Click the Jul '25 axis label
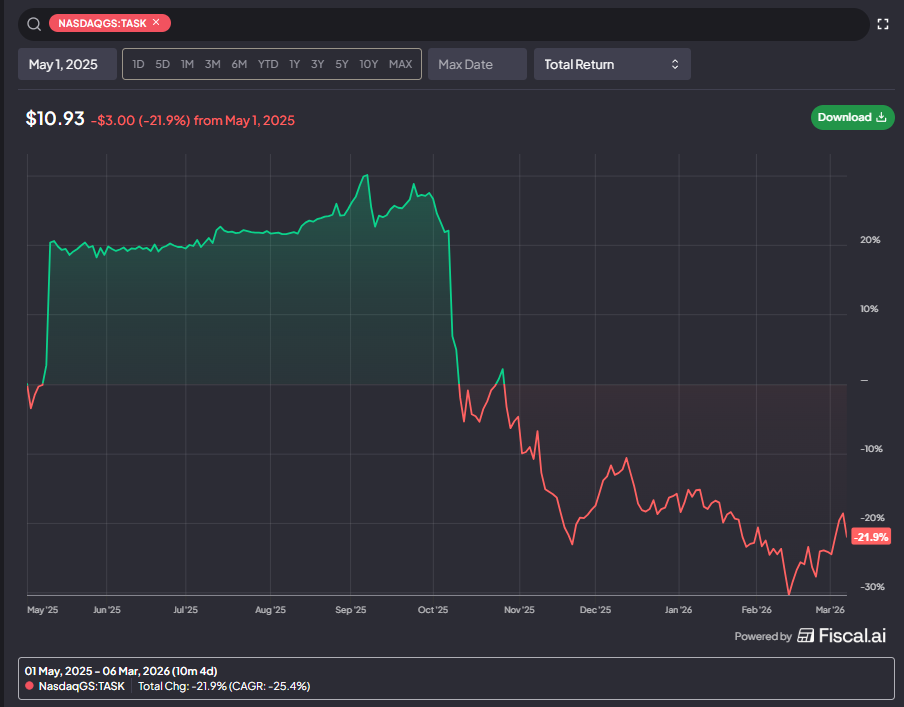 [186, 610]
